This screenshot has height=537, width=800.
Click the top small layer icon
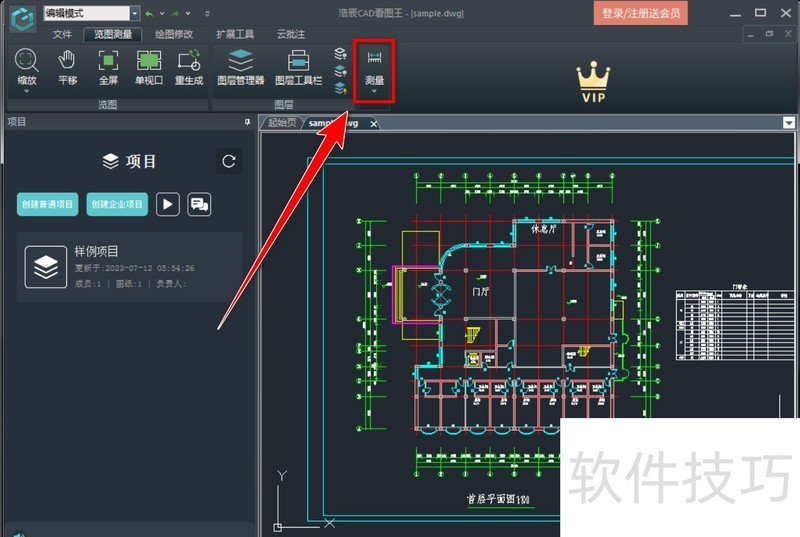340,54
